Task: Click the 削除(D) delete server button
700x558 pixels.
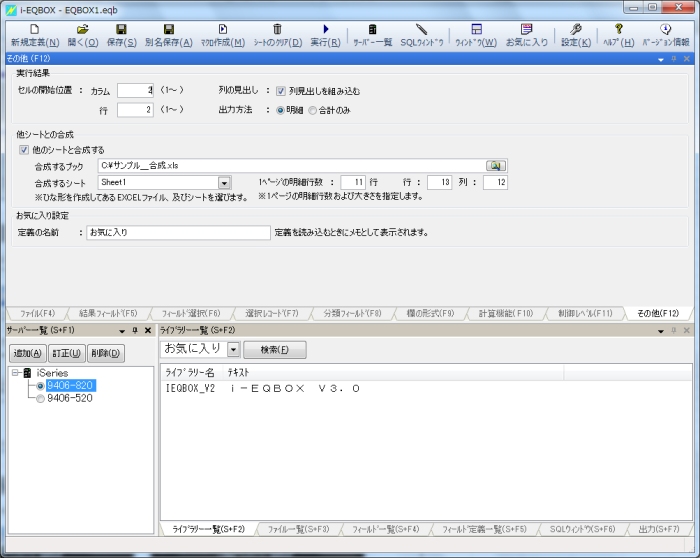Action: (106, 354)
